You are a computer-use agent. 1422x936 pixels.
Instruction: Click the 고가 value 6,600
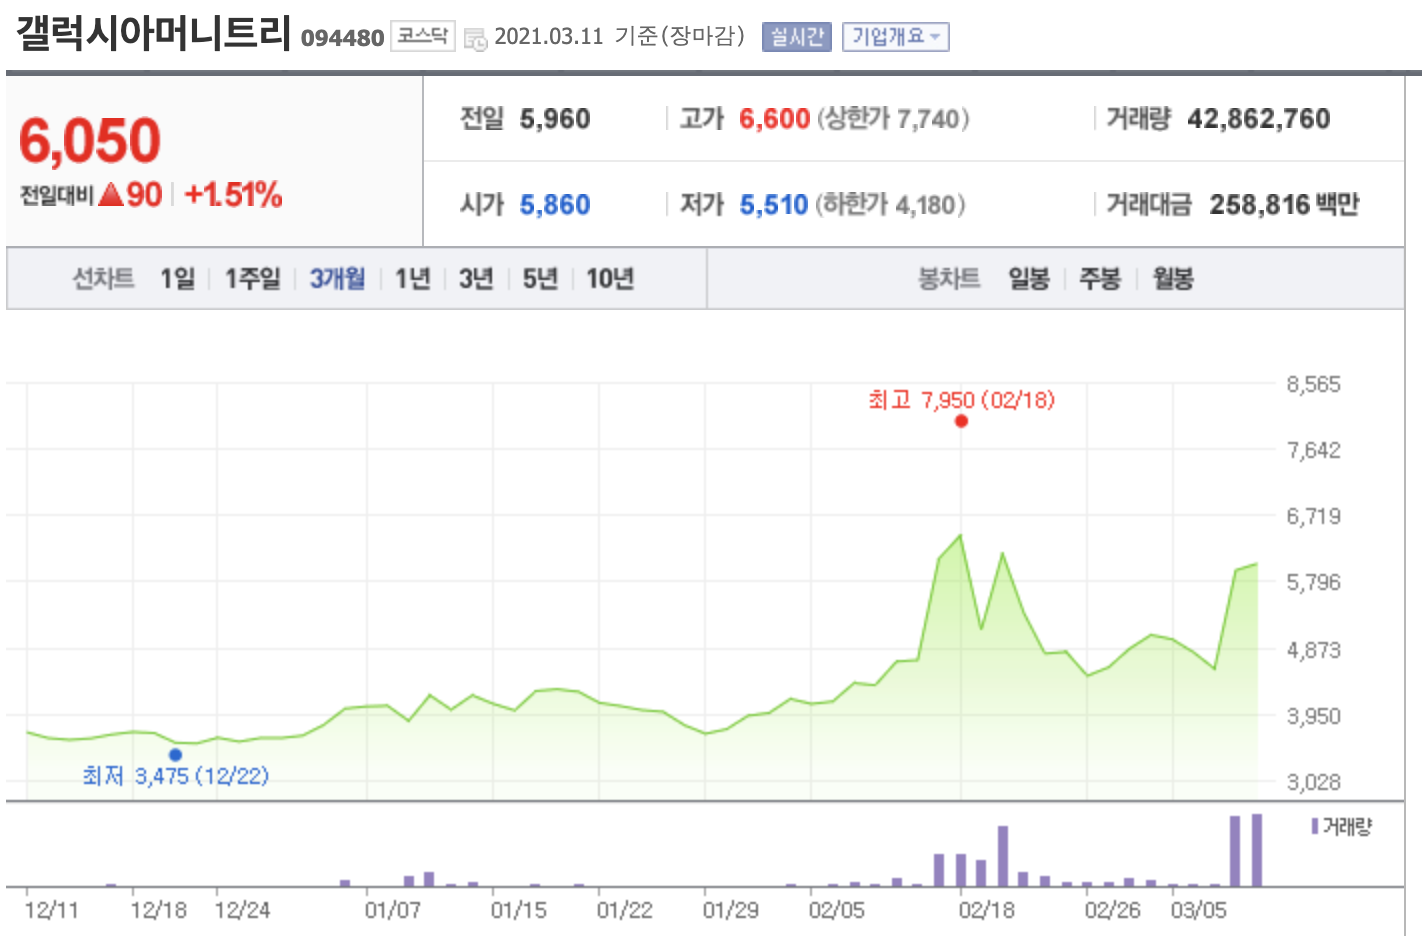[x=774, y=119]
